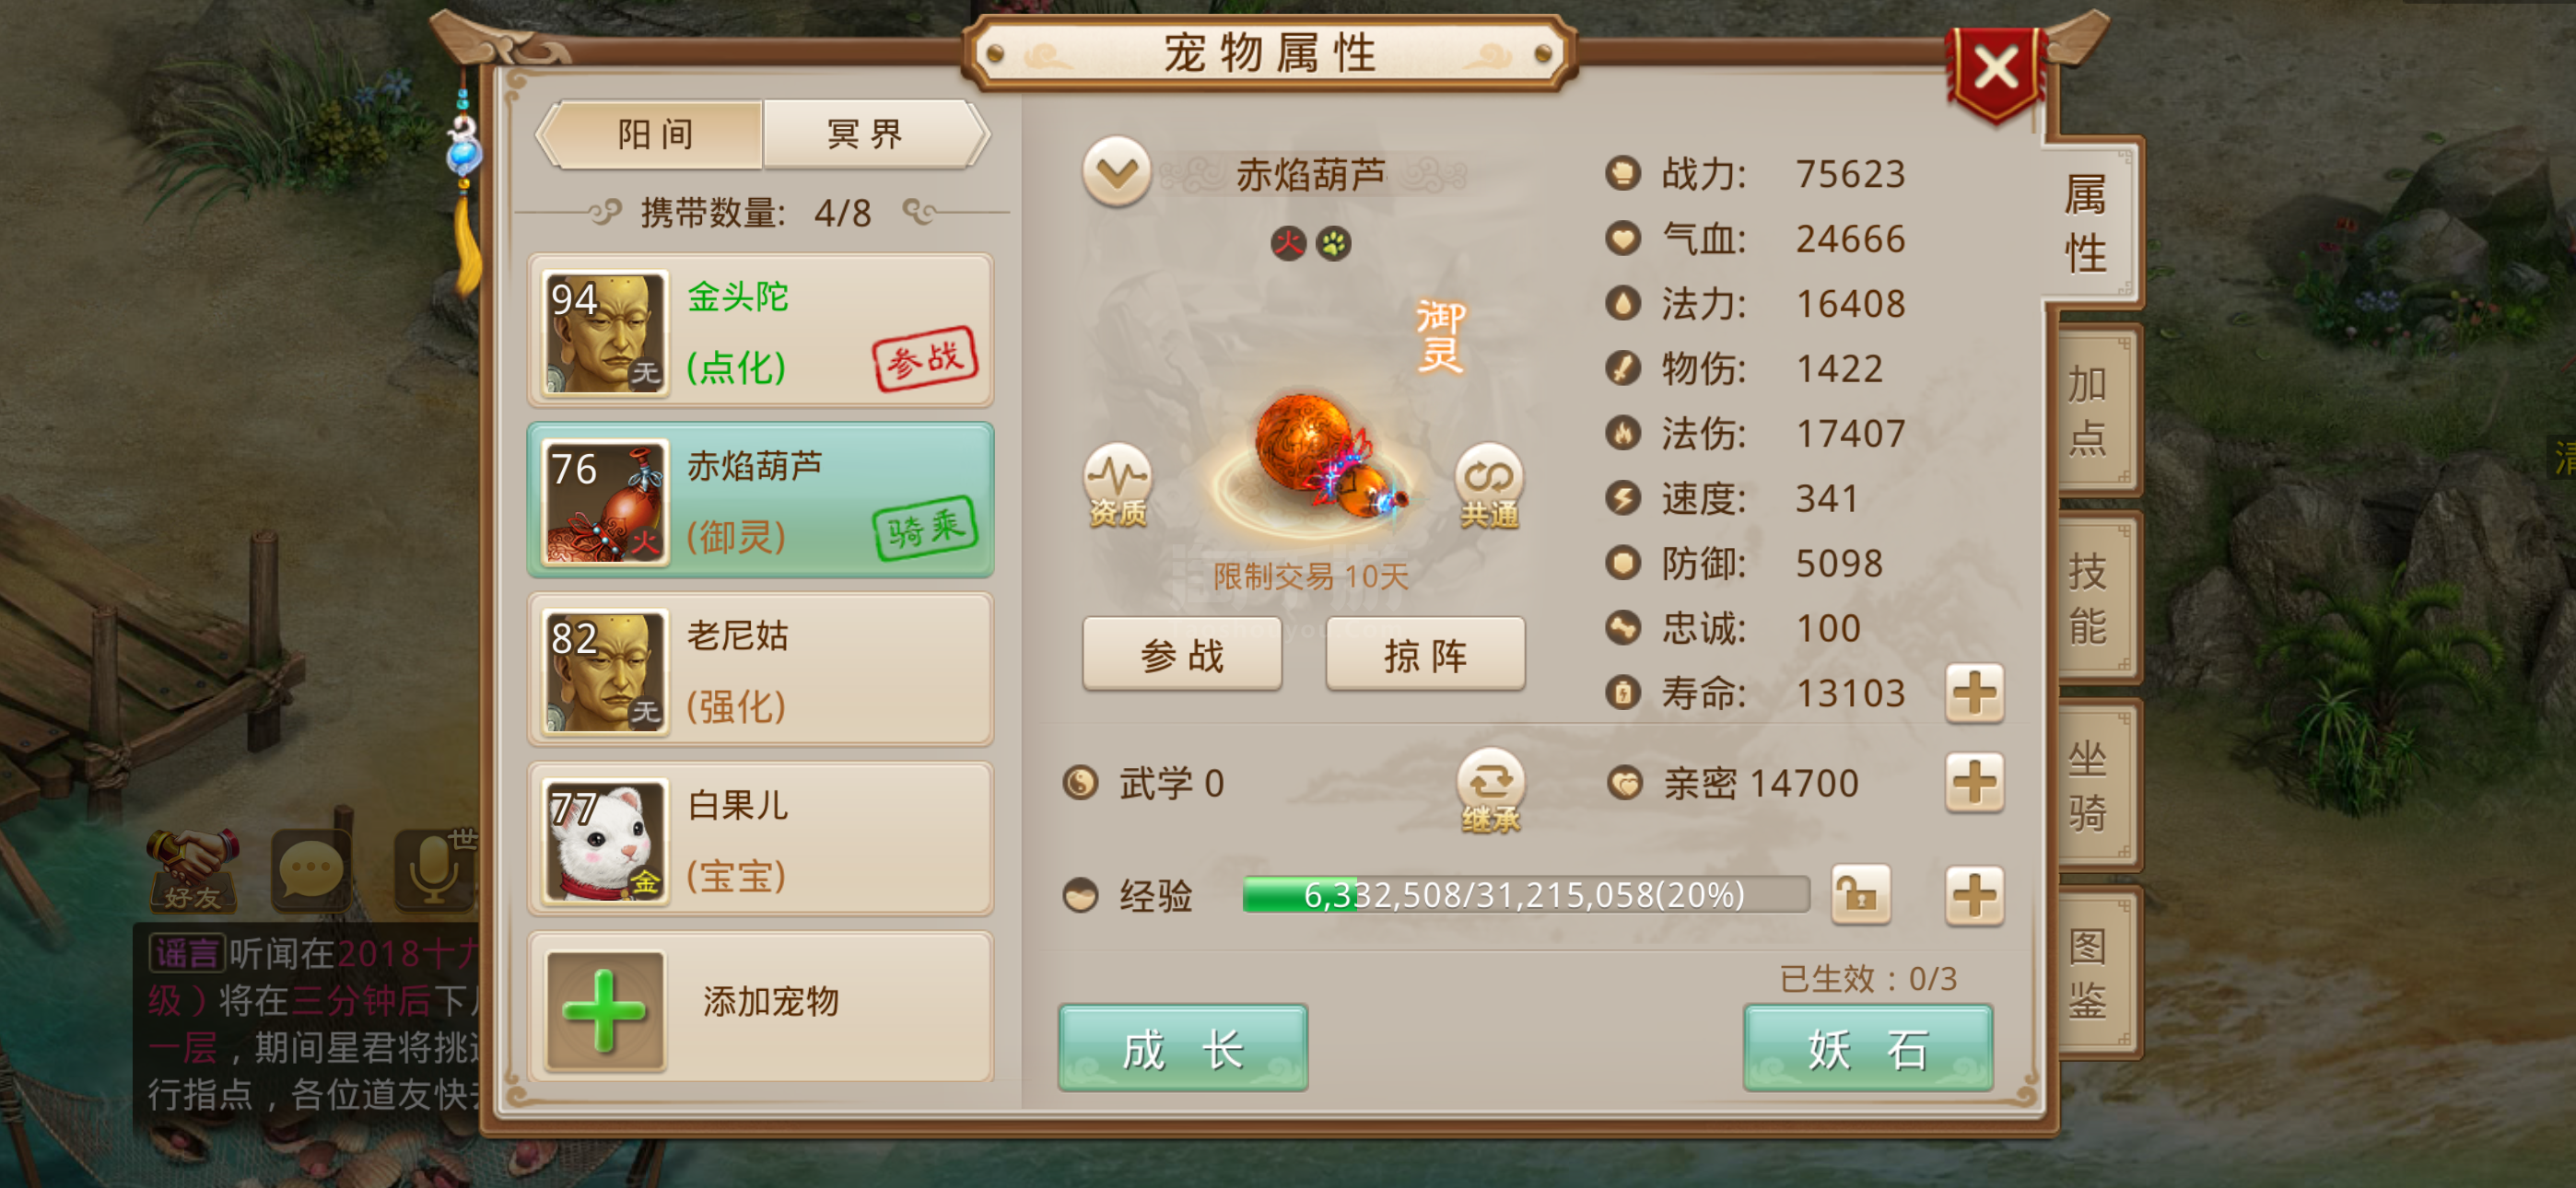
Task: Click the 妖石 button
Action: pos(1867,1048)
